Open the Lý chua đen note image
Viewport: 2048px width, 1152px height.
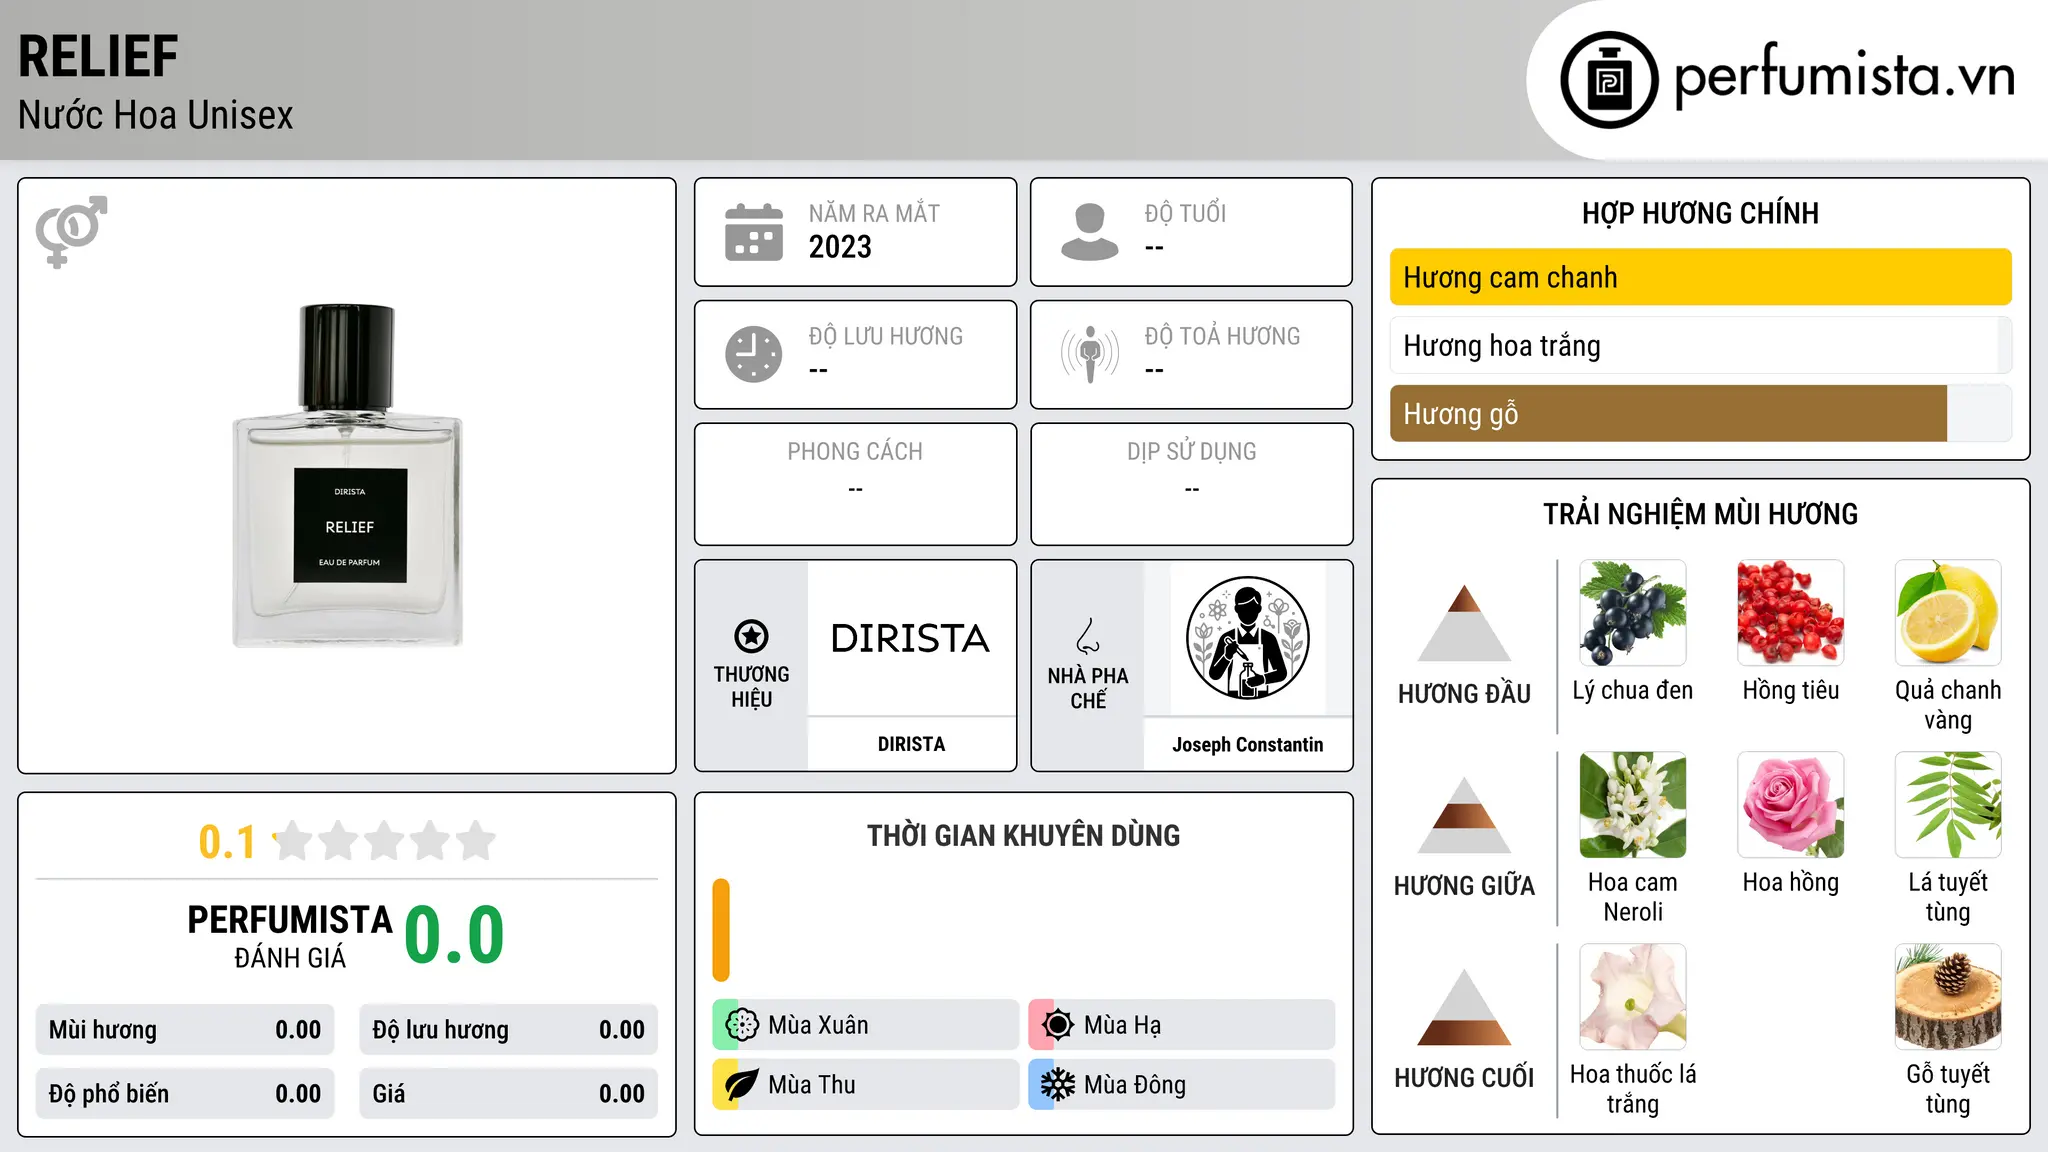1633,613
